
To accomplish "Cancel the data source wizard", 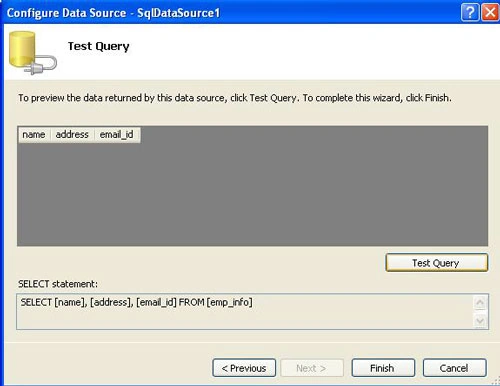I will coord(454,368).
